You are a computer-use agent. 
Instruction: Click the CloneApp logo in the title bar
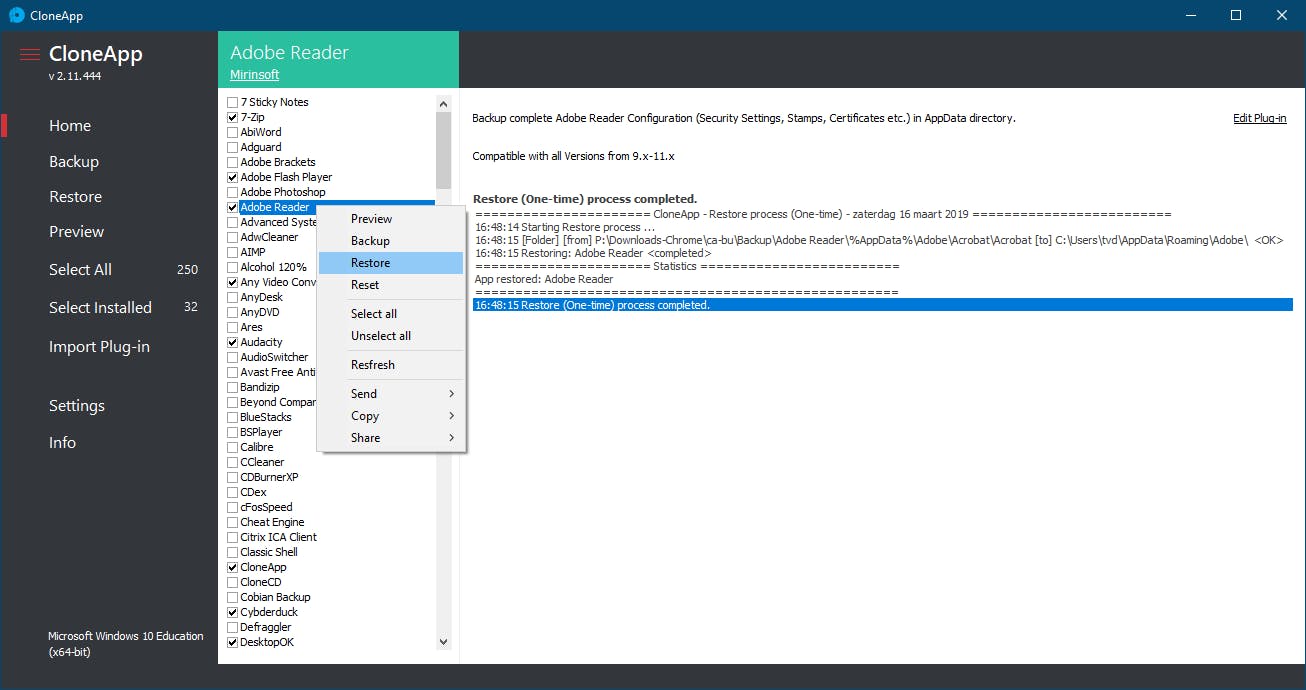(17, 15)
